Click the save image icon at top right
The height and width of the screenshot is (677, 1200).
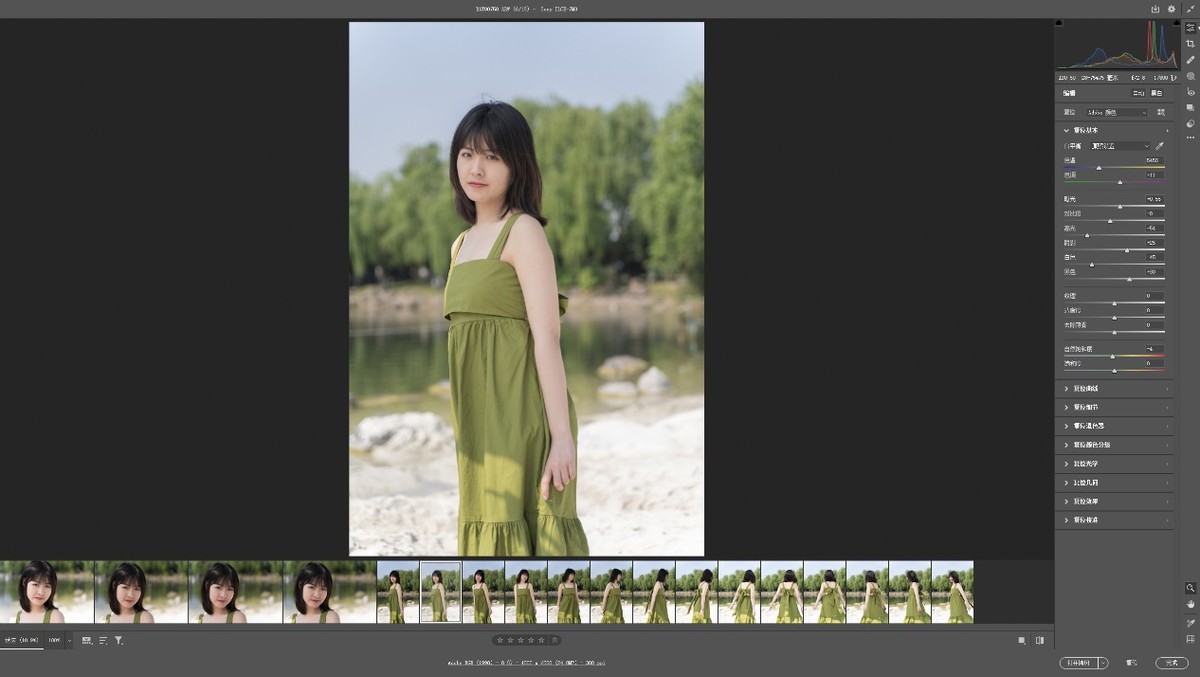1155,9
